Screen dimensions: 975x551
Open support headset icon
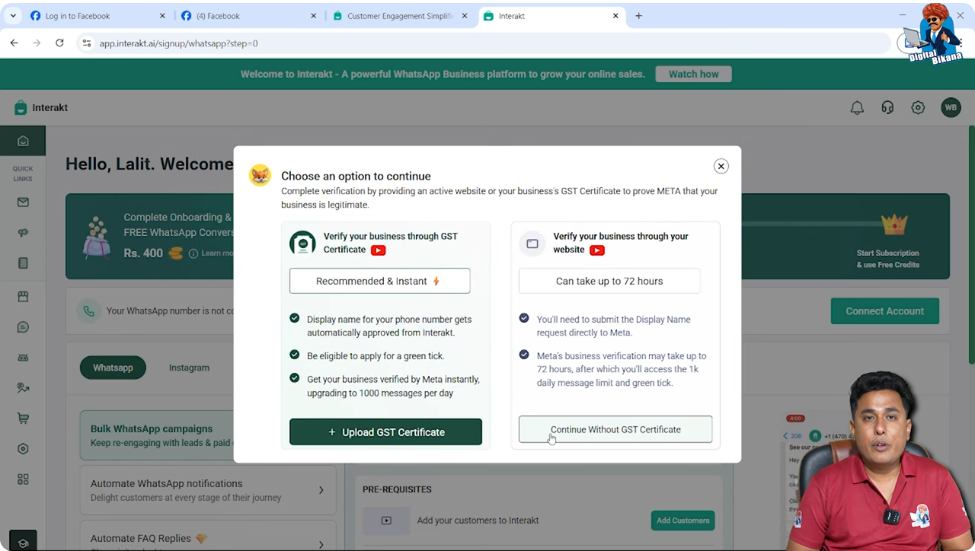(x=887, y=108)
